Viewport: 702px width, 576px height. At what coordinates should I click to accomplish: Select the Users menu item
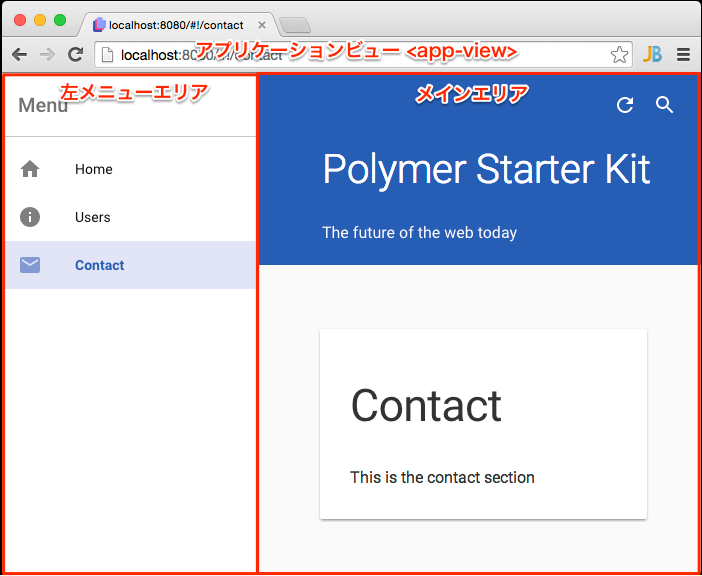(131, 217)
